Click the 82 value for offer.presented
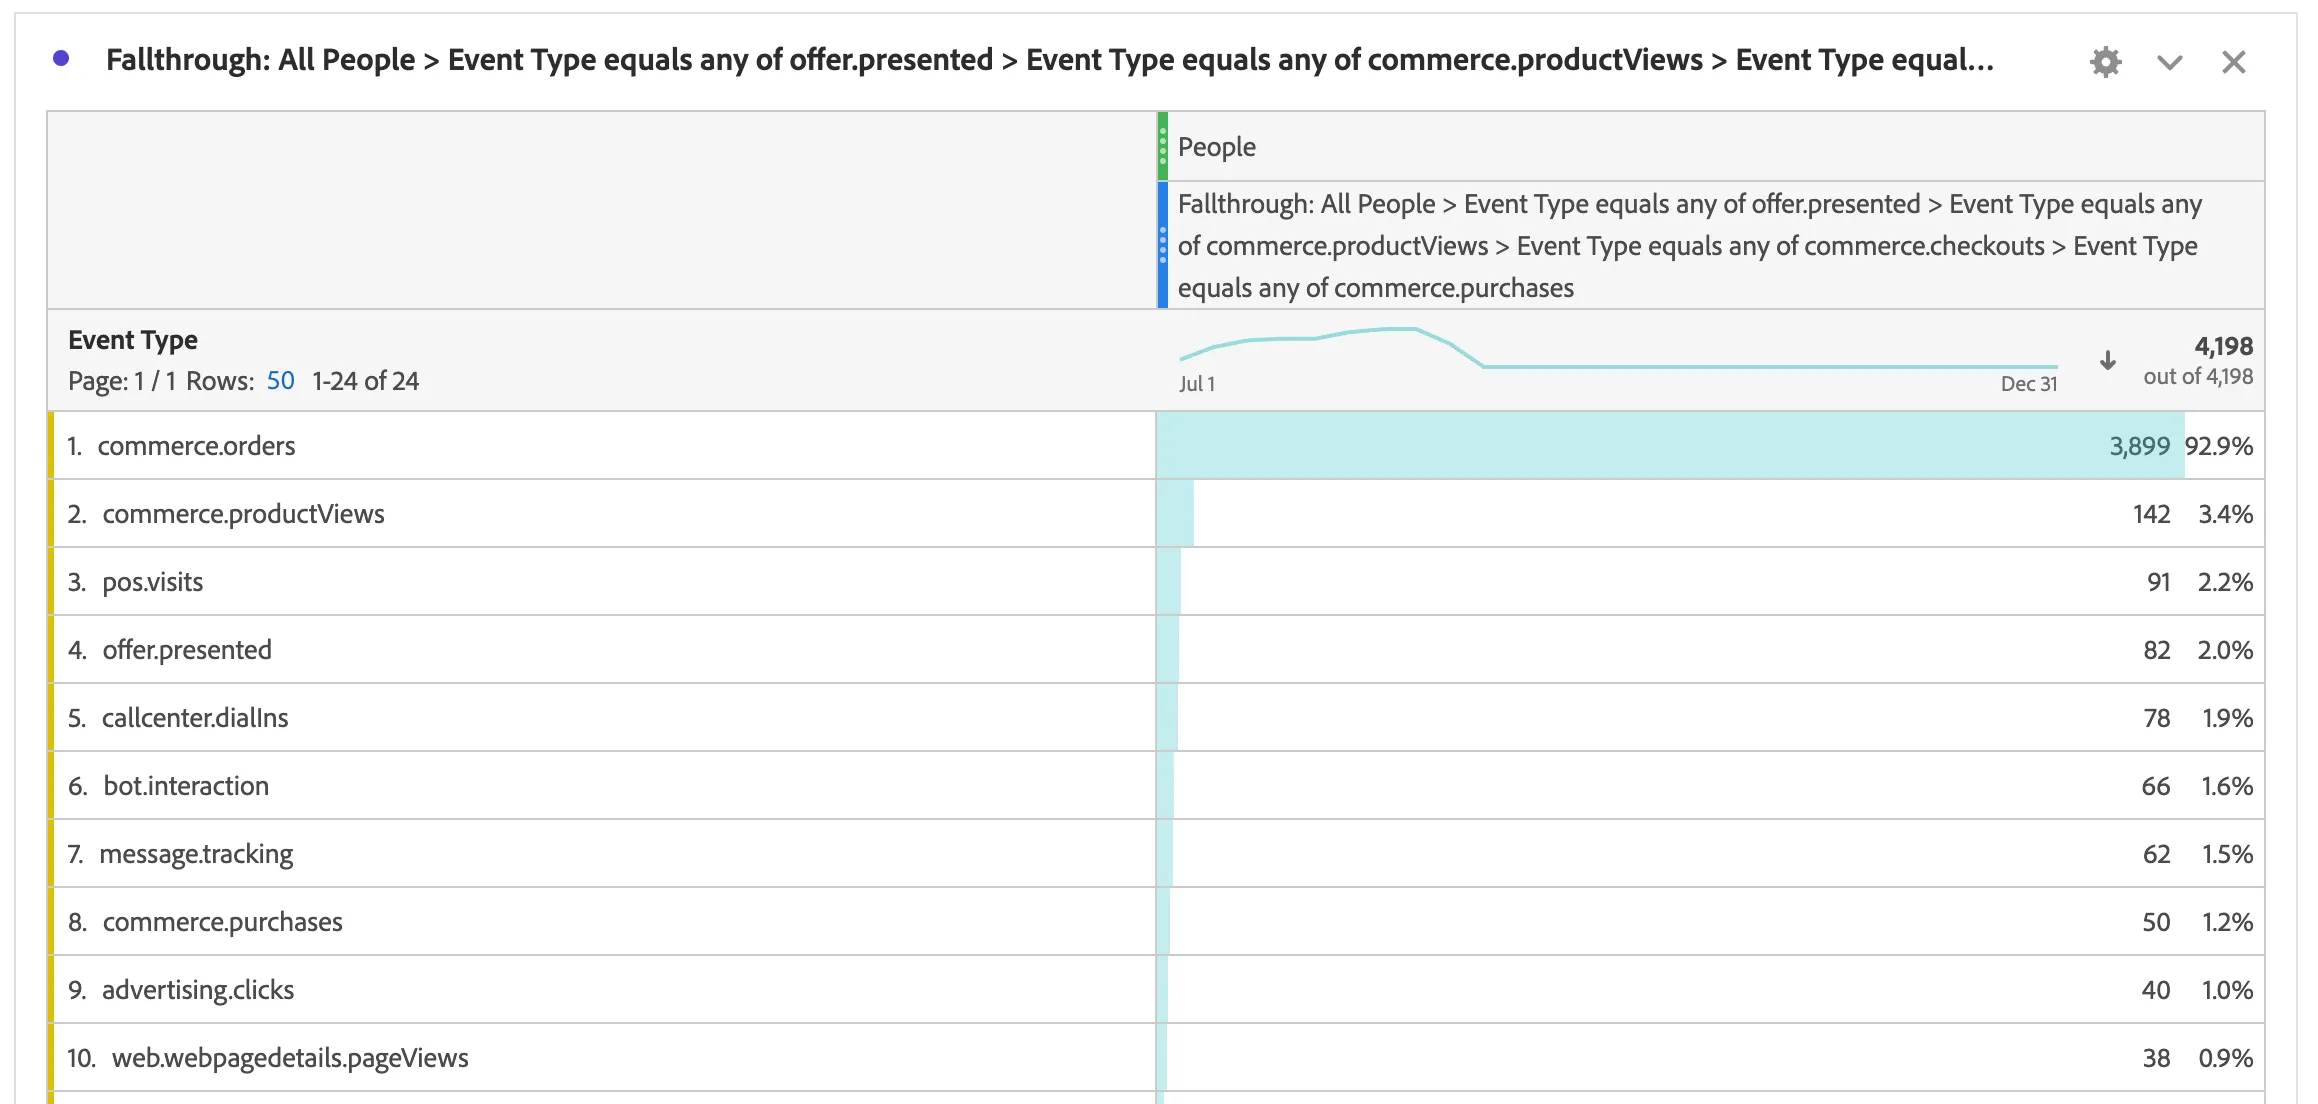 click(x=2156, y=650)
